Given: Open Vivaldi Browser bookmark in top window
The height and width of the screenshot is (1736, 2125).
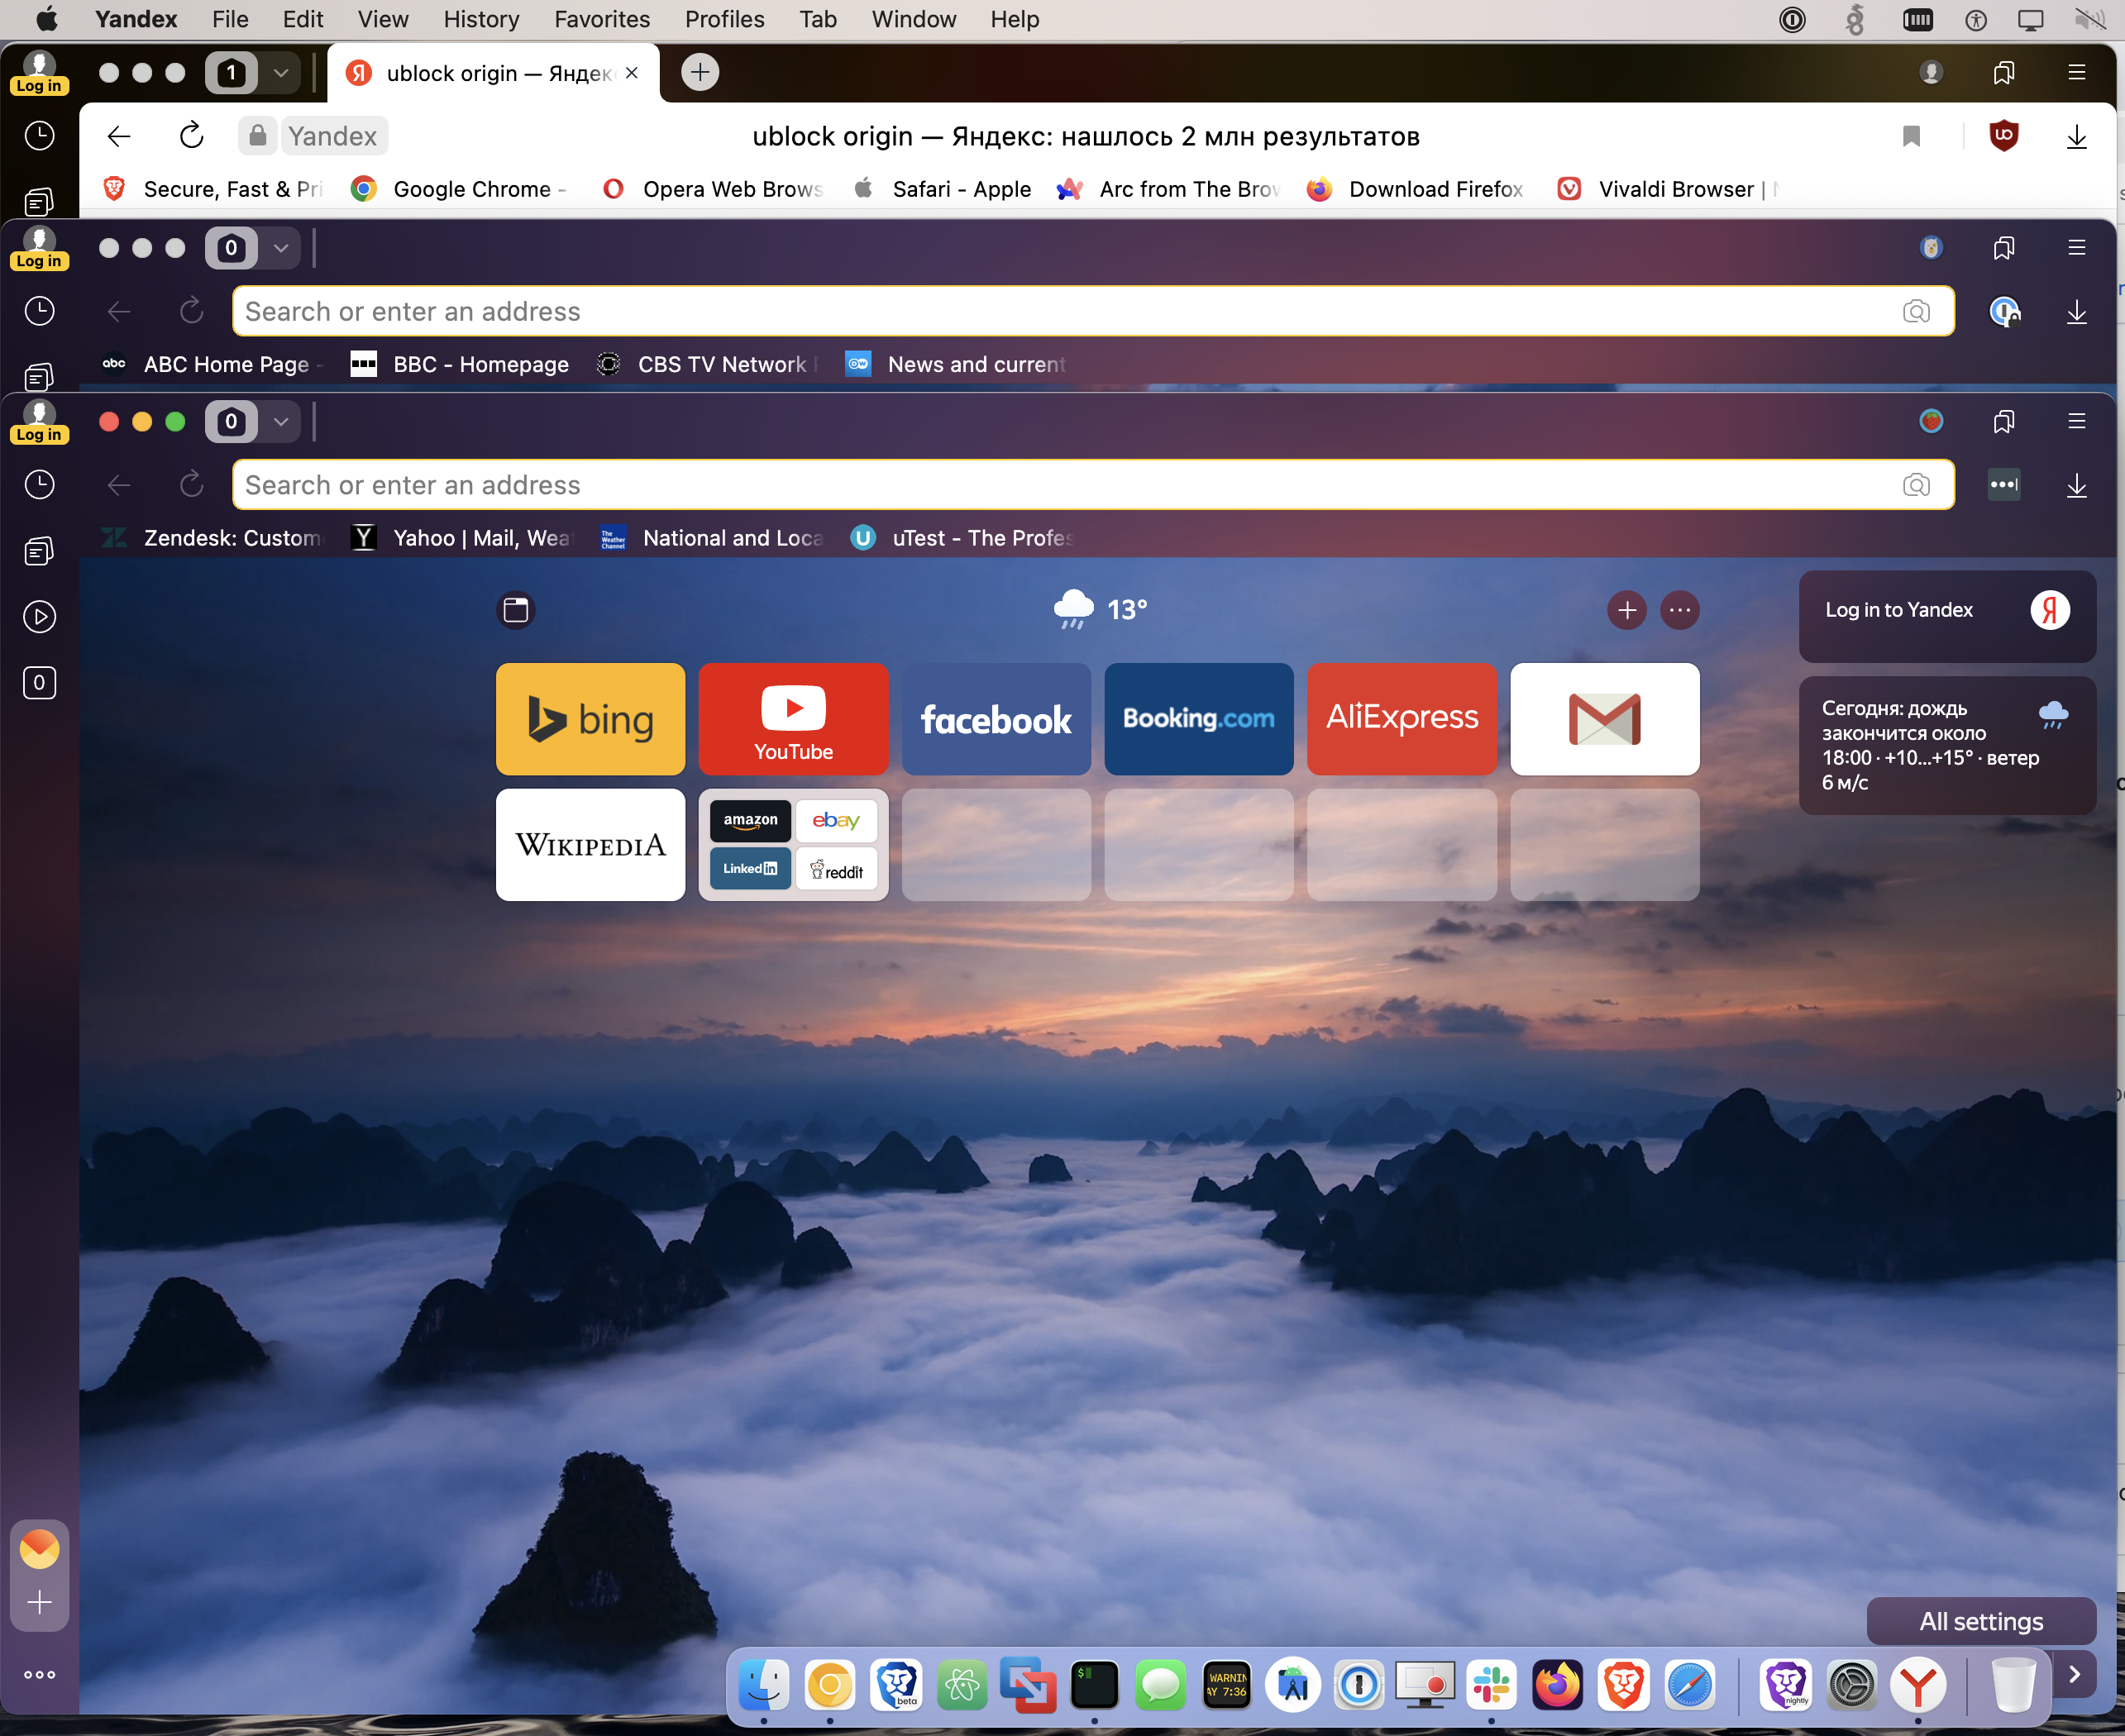Looking at the screenshot, I should 1668,189.
